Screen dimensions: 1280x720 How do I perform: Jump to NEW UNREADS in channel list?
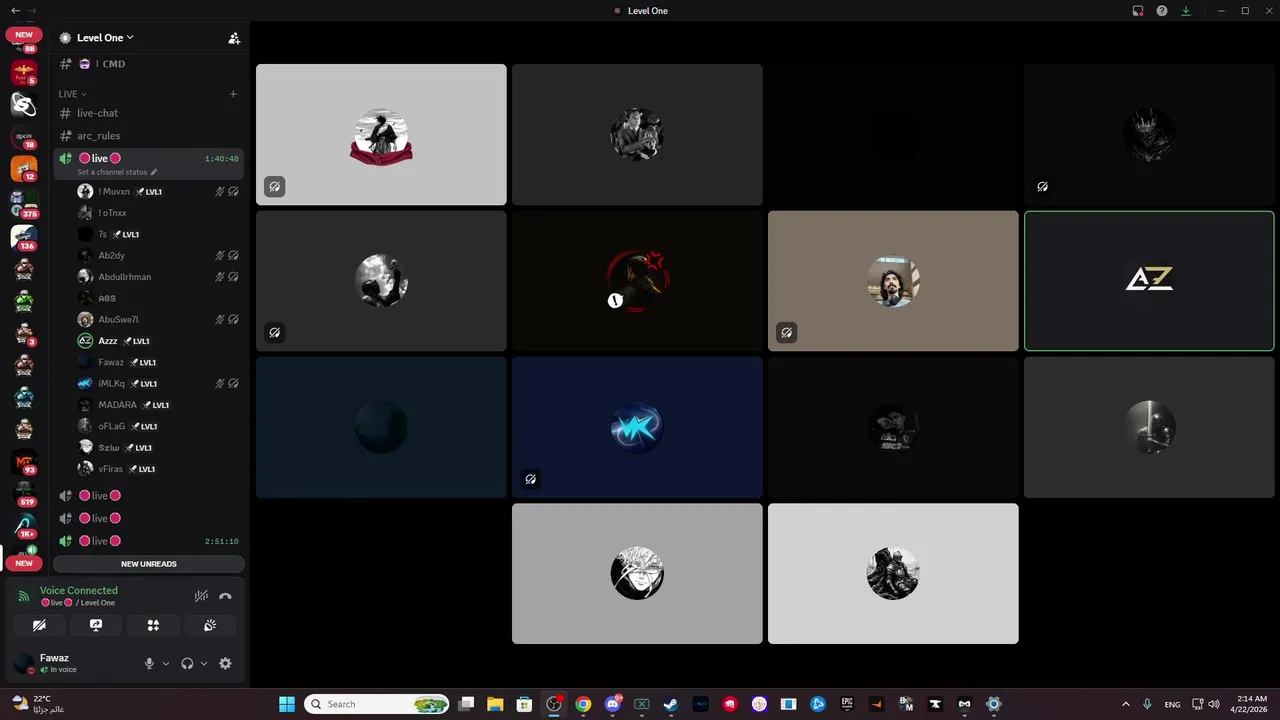pos(149,564)
